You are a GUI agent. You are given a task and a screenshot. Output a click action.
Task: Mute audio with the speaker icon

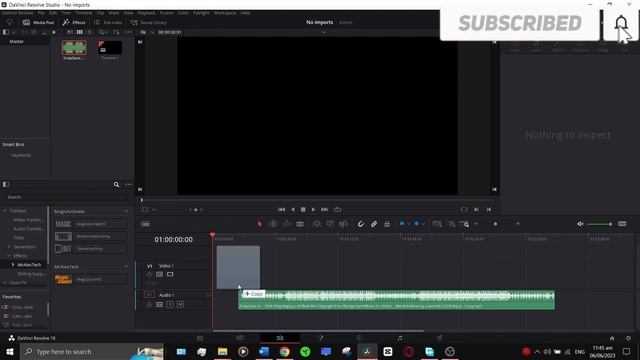tap(580, 224)
